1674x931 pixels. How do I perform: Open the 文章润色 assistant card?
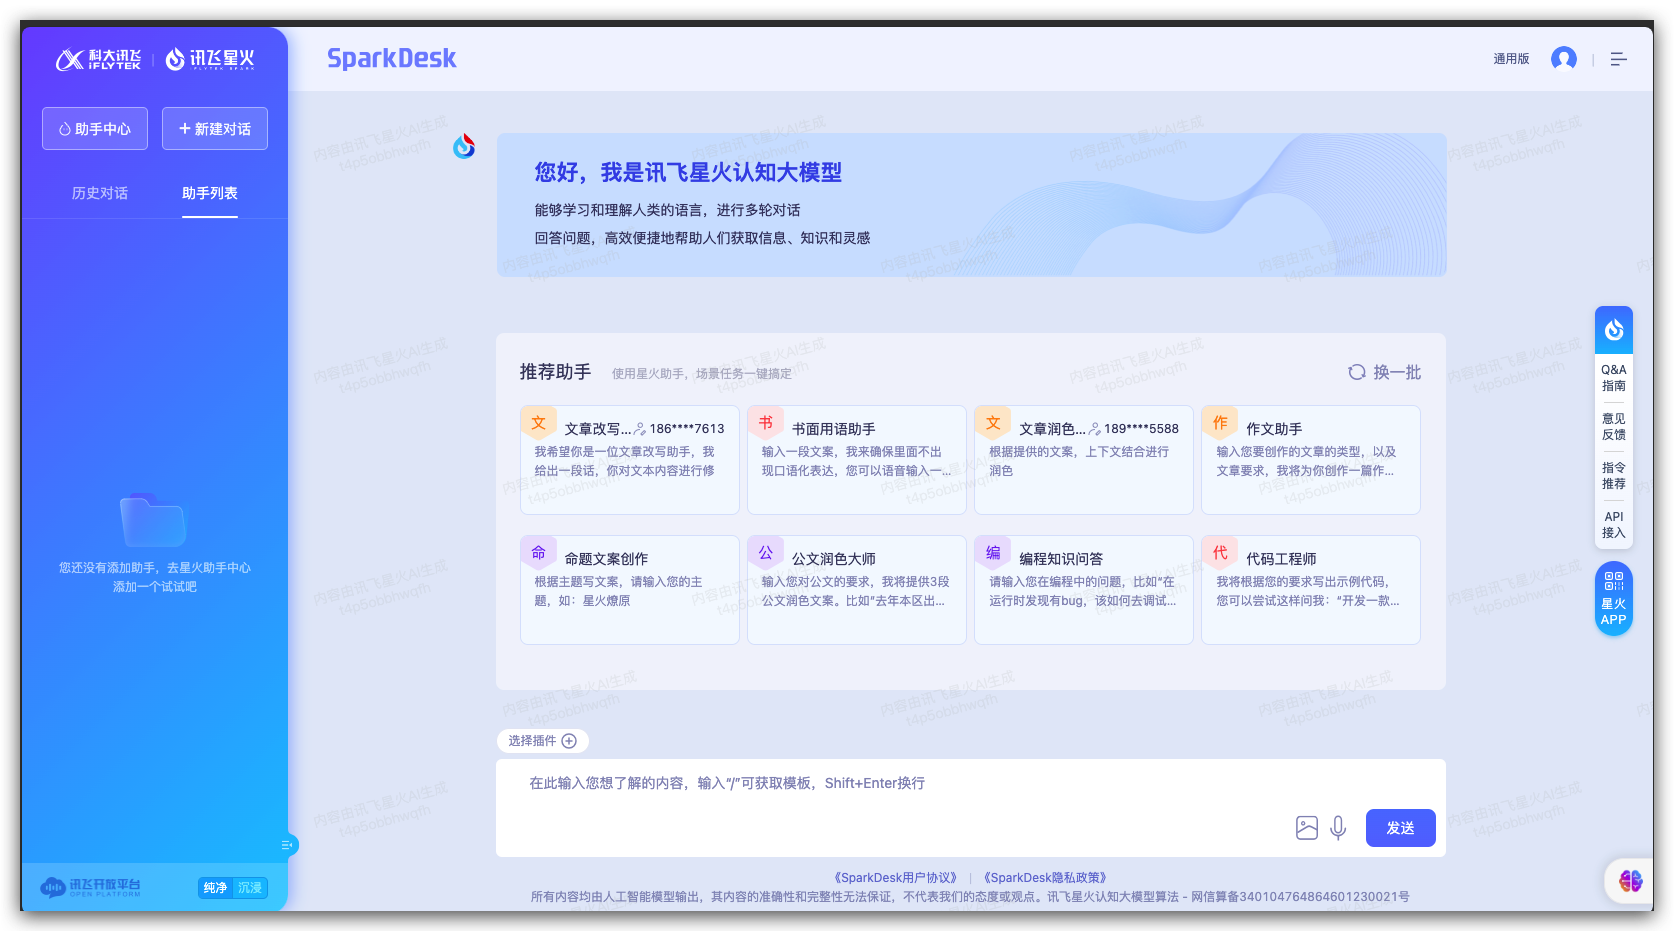pyautogui.click(x=1084, y=460)
